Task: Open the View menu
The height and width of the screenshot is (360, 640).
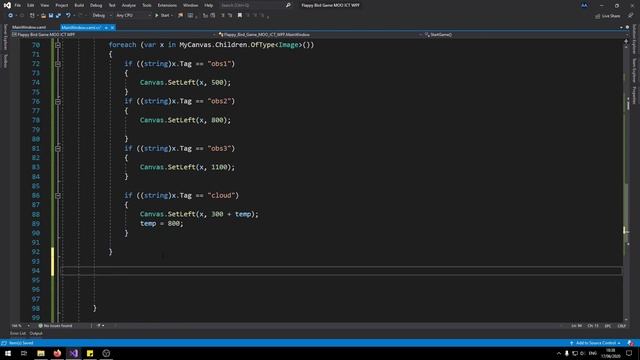Action: tap(44, 5)
